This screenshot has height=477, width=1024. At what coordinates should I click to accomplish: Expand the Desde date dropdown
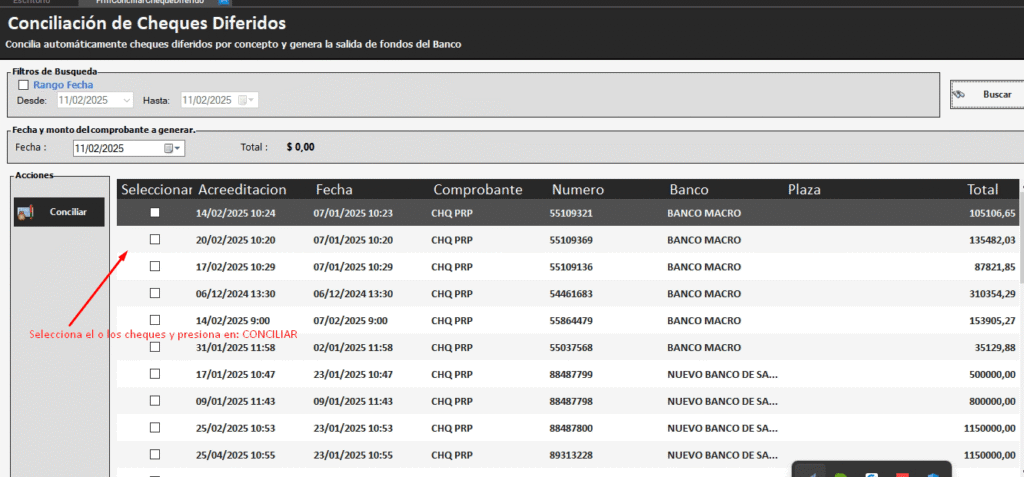[x=127, y=100]
